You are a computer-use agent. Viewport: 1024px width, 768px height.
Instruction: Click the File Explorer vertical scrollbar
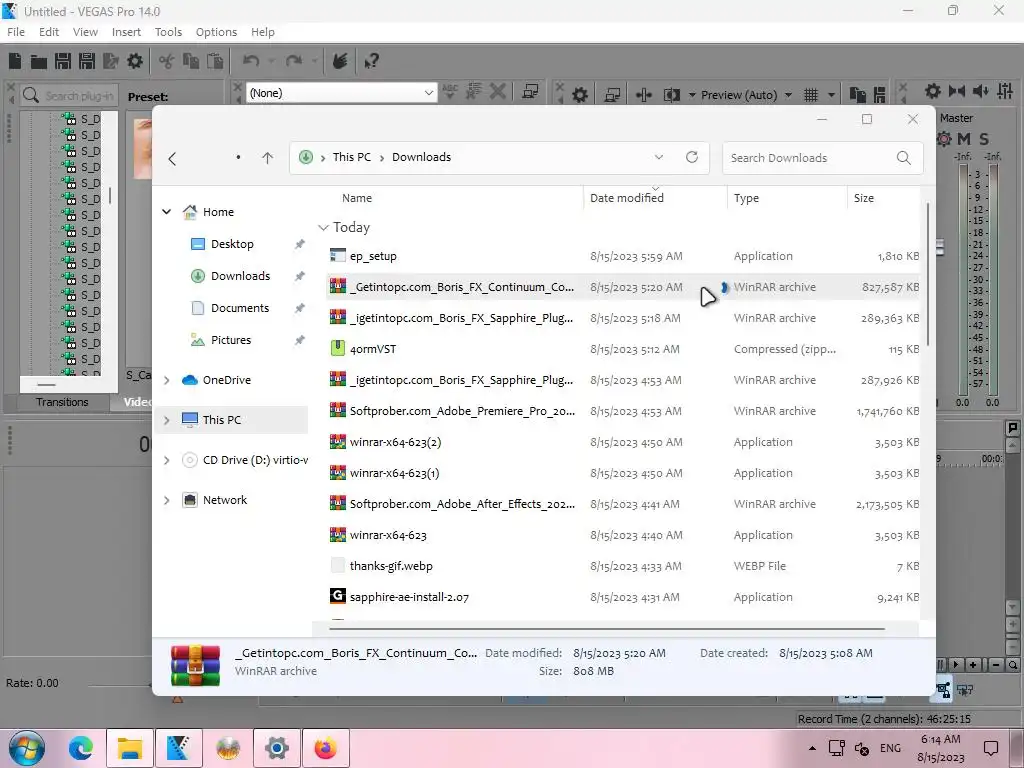click(927, 274)
